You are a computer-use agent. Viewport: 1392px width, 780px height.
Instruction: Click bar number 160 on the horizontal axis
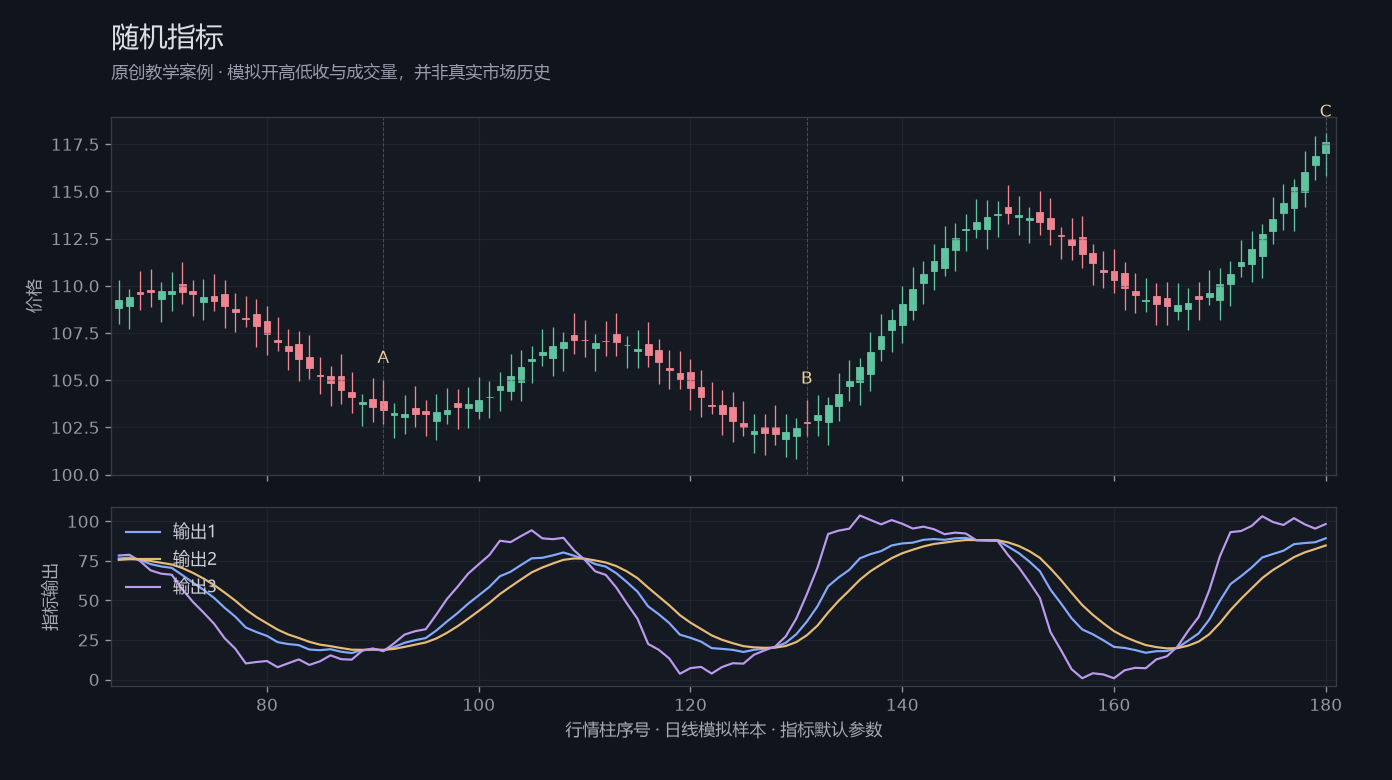coord(1114,704)
